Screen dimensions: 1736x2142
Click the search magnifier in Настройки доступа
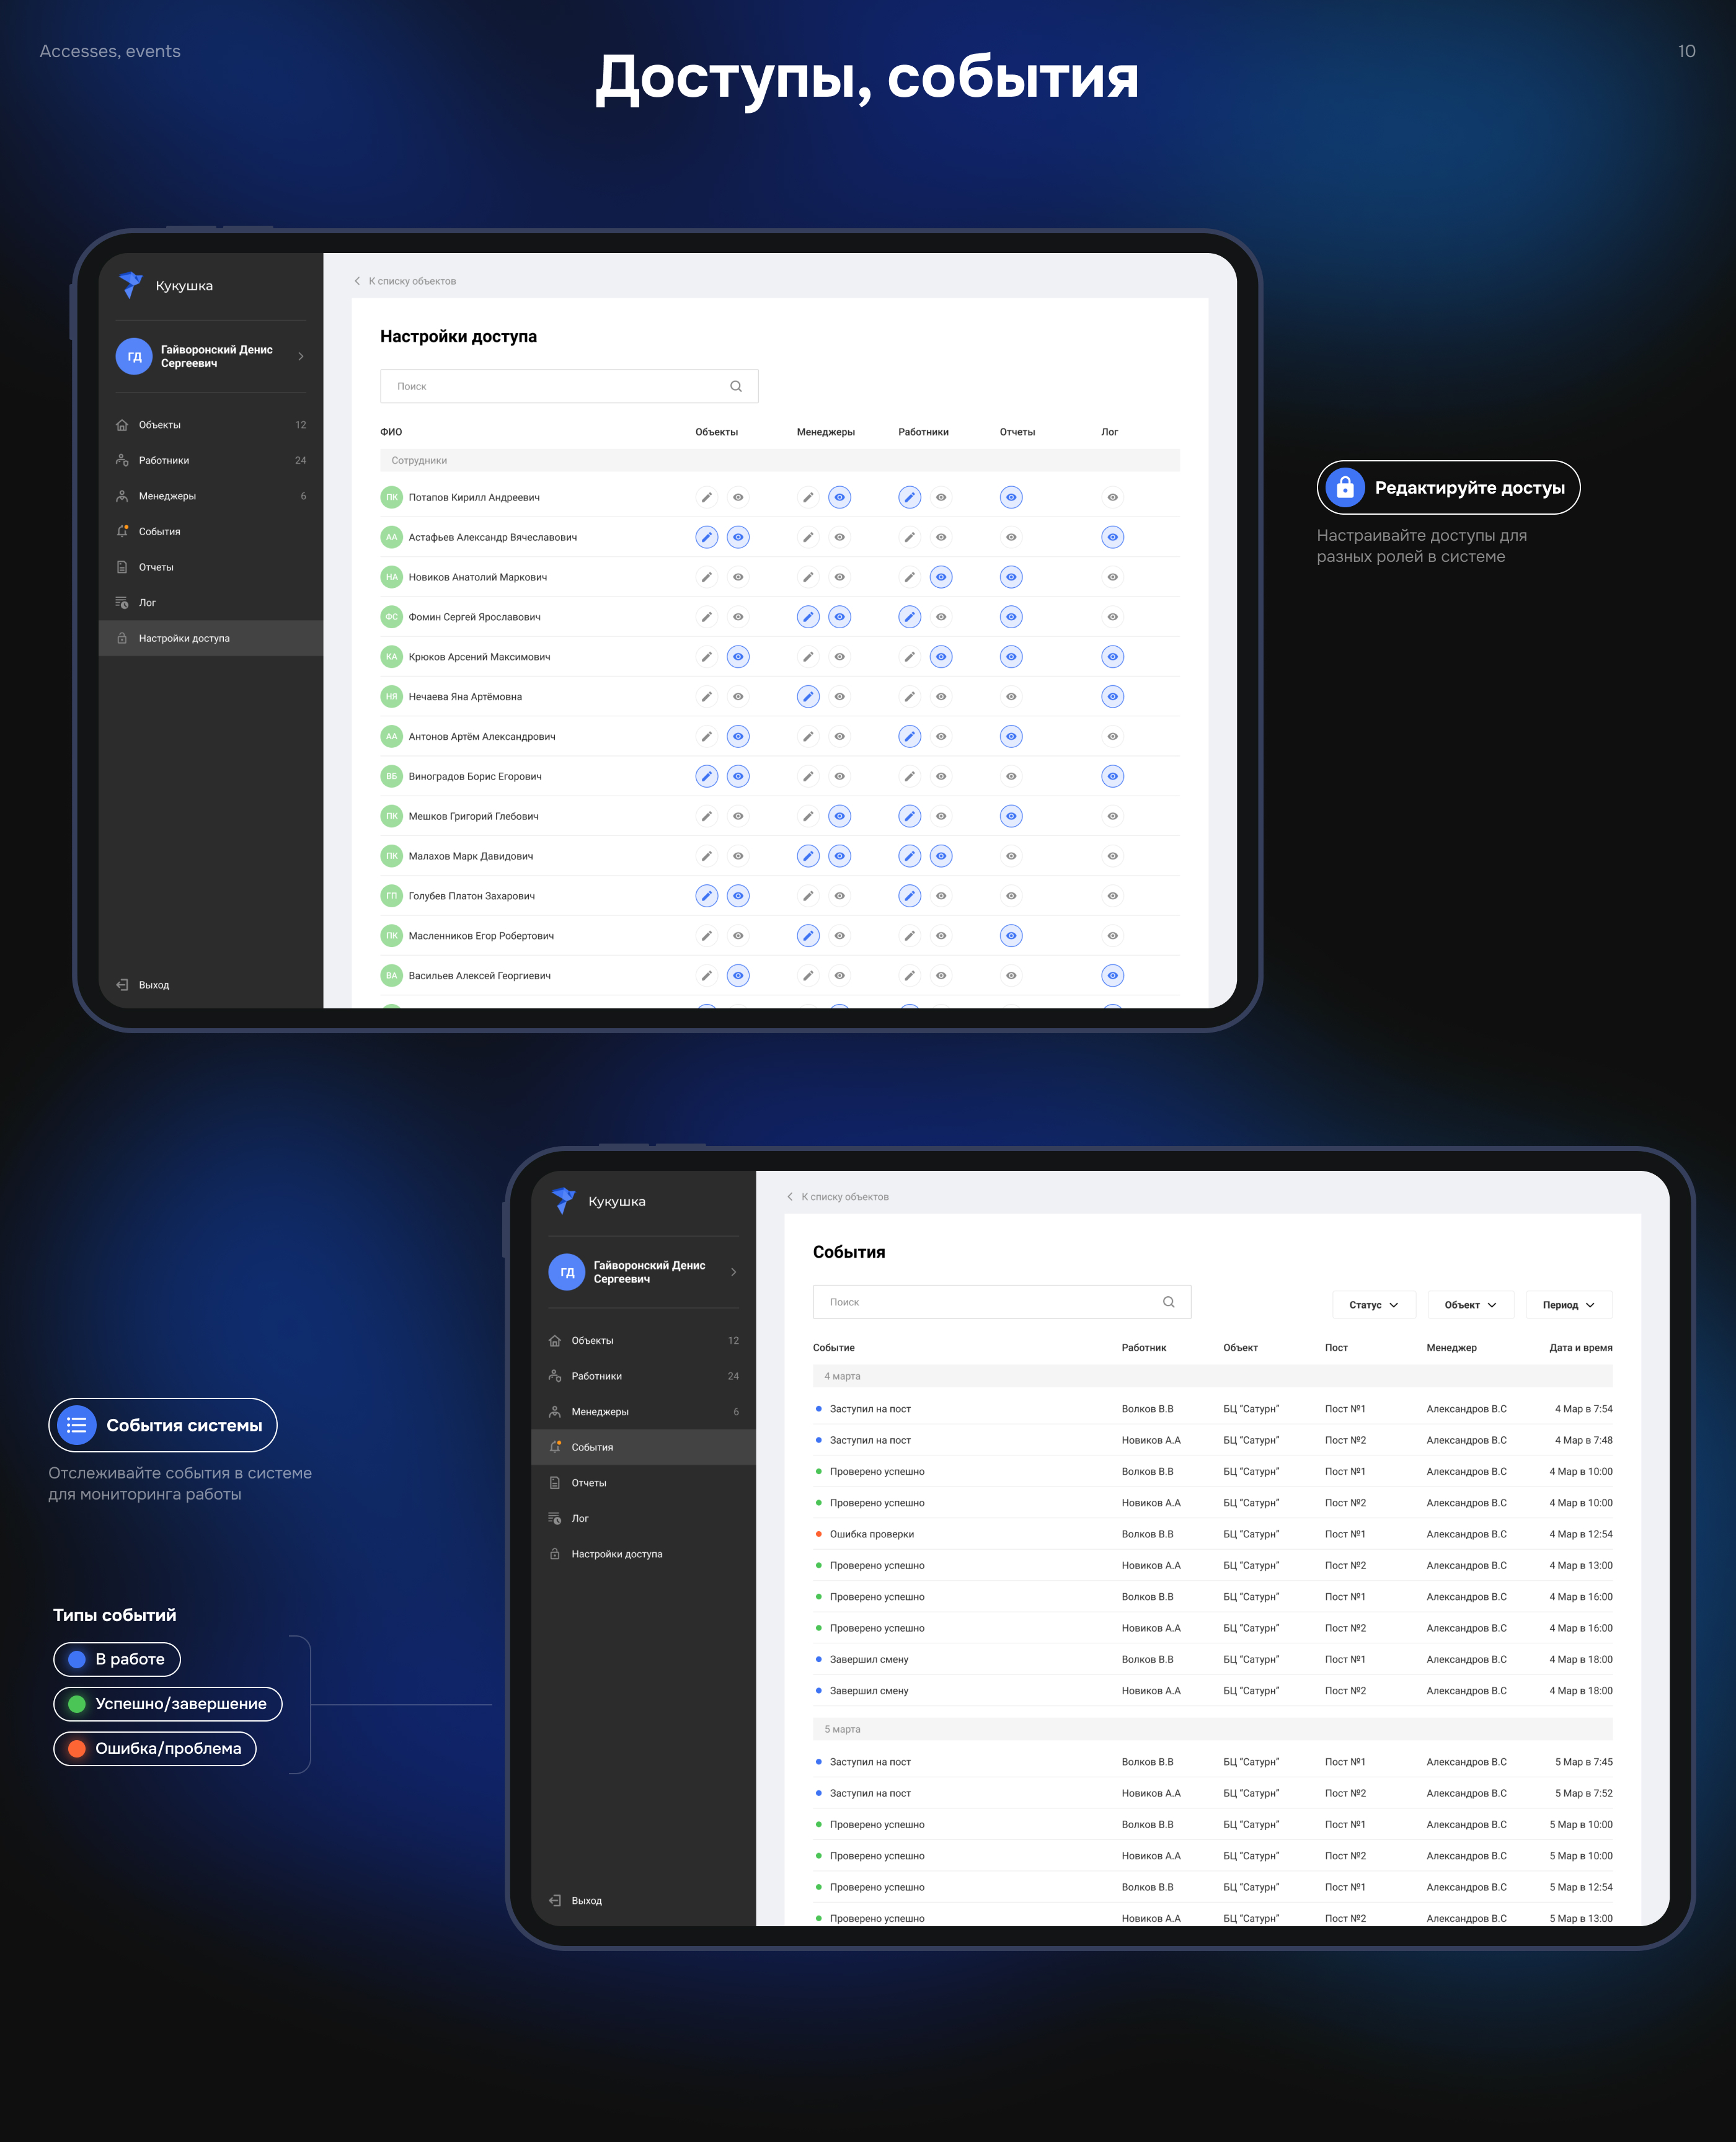[736, 386]
